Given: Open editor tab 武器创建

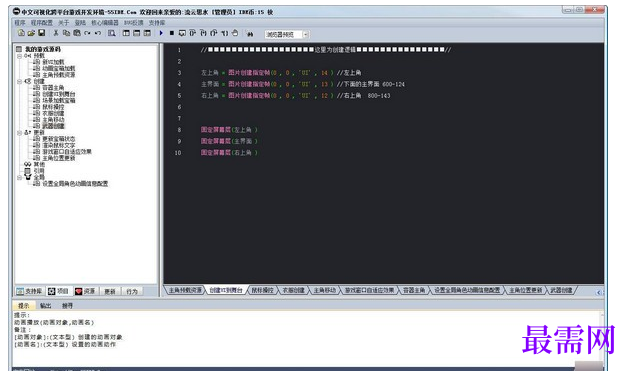Looking at the screenshot, I should point(561,290).
